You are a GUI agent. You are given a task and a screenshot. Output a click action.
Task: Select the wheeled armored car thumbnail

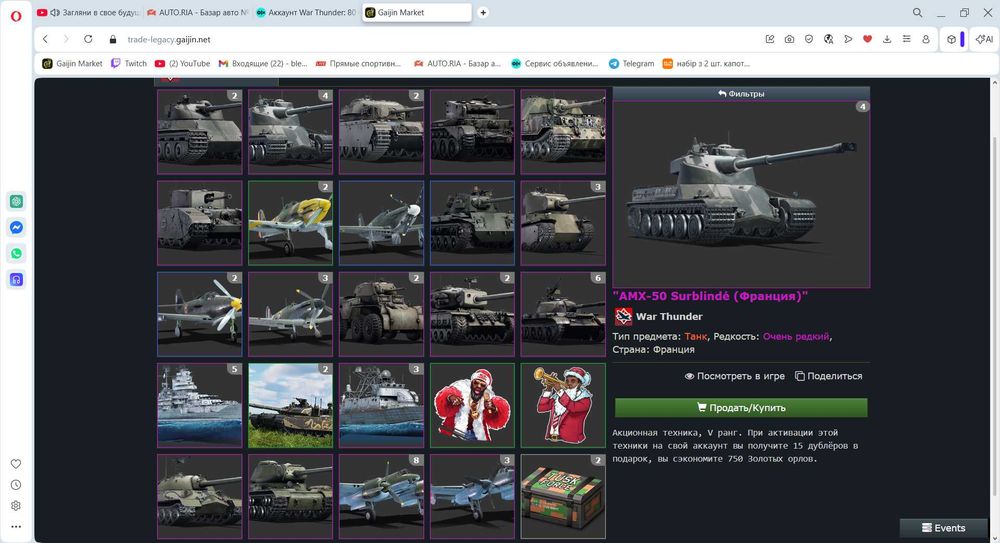coord(381,314)
